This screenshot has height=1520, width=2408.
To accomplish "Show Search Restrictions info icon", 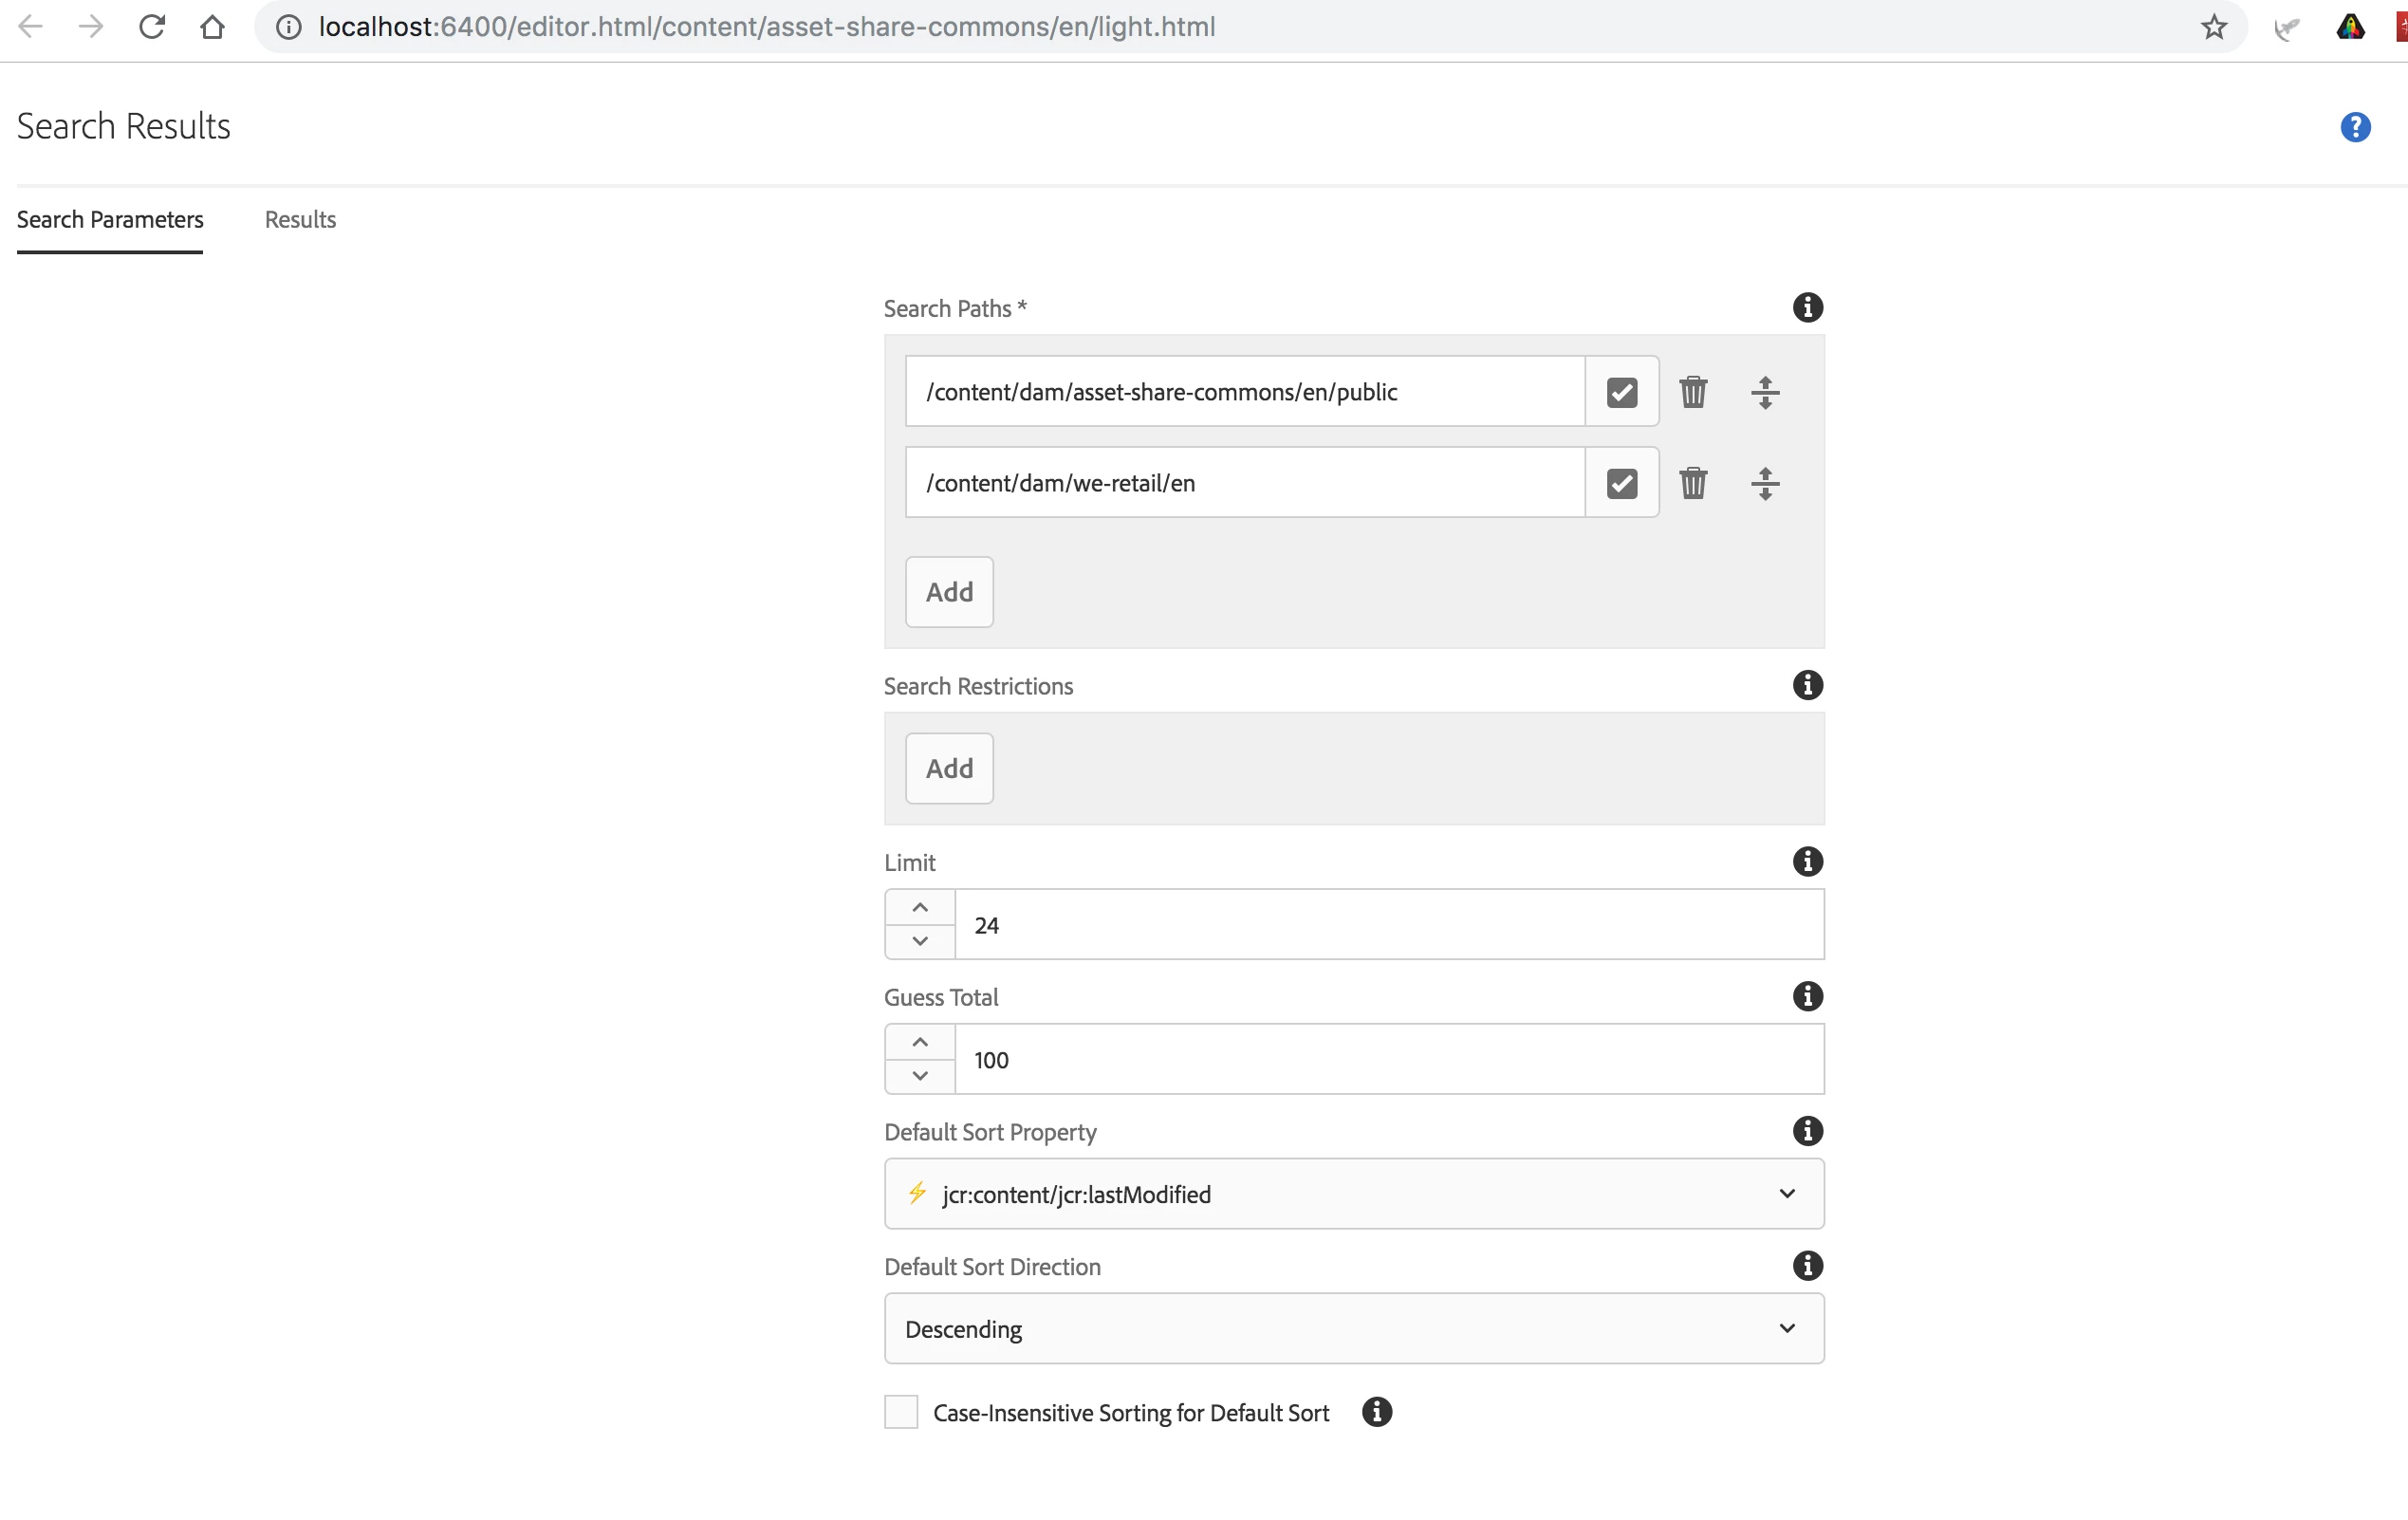I will (1807, 686).
